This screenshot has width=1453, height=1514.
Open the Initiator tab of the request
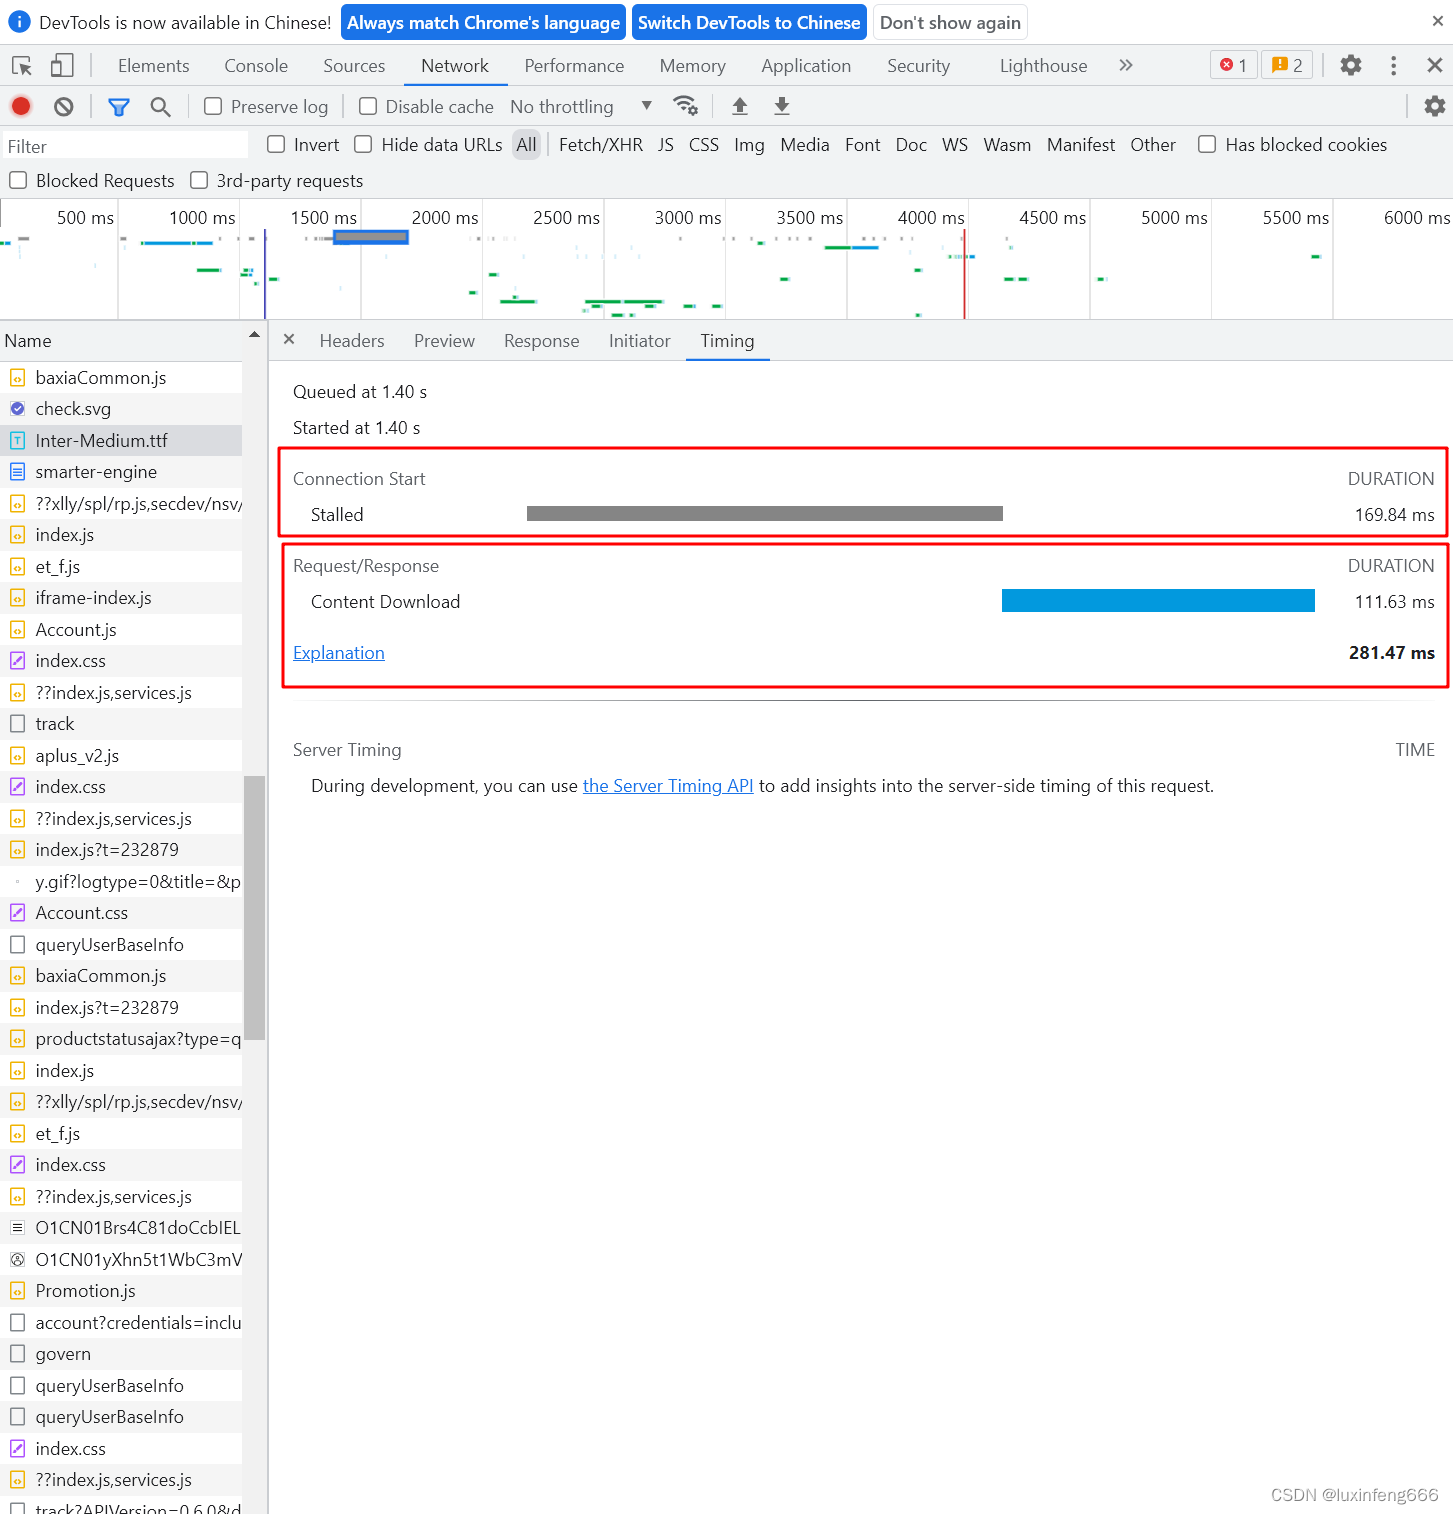click(639, 341)
